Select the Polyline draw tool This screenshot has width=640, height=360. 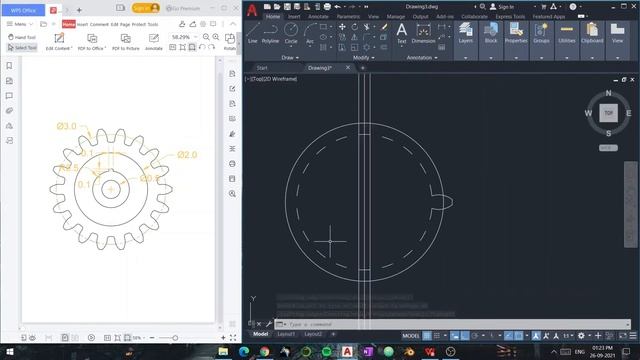(x=270, y=33)
